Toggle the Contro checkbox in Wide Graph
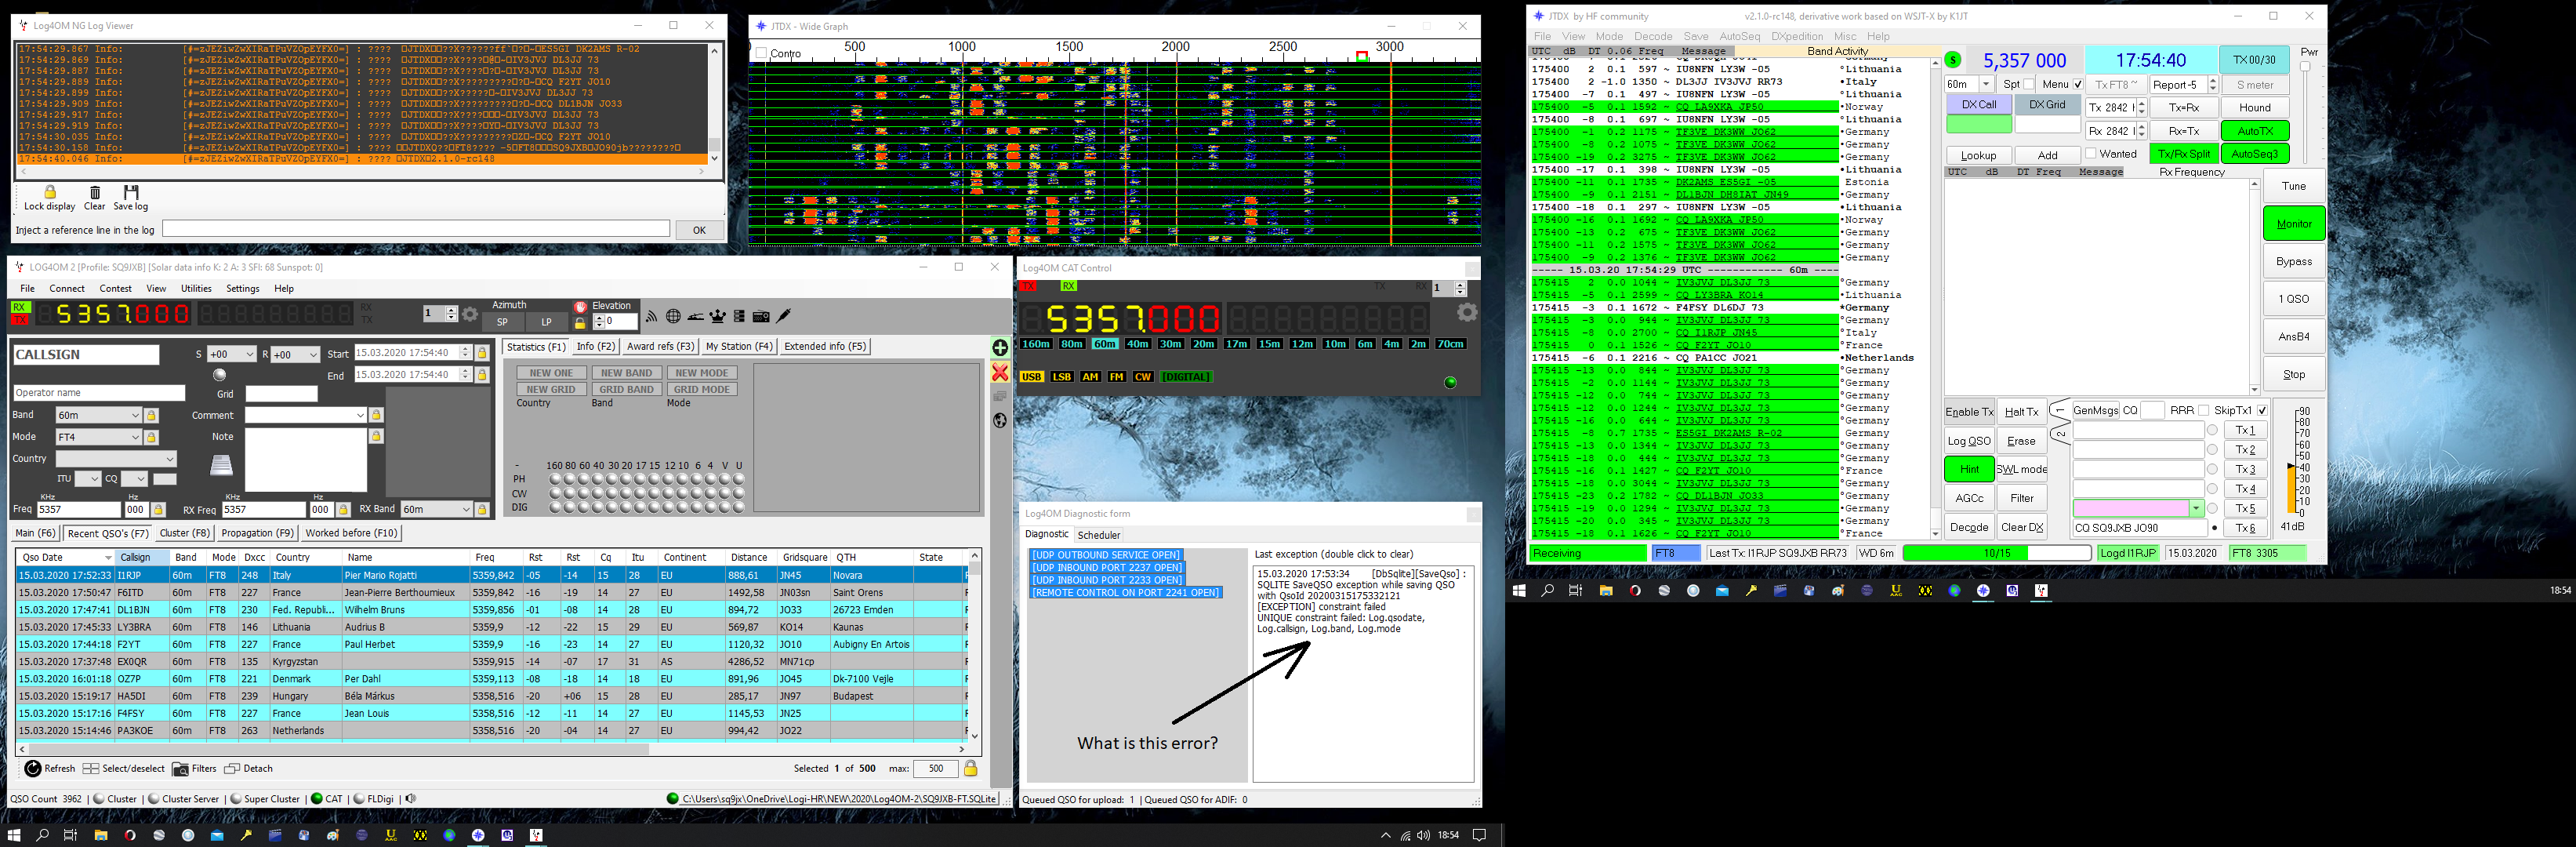 tap(762, 53)
